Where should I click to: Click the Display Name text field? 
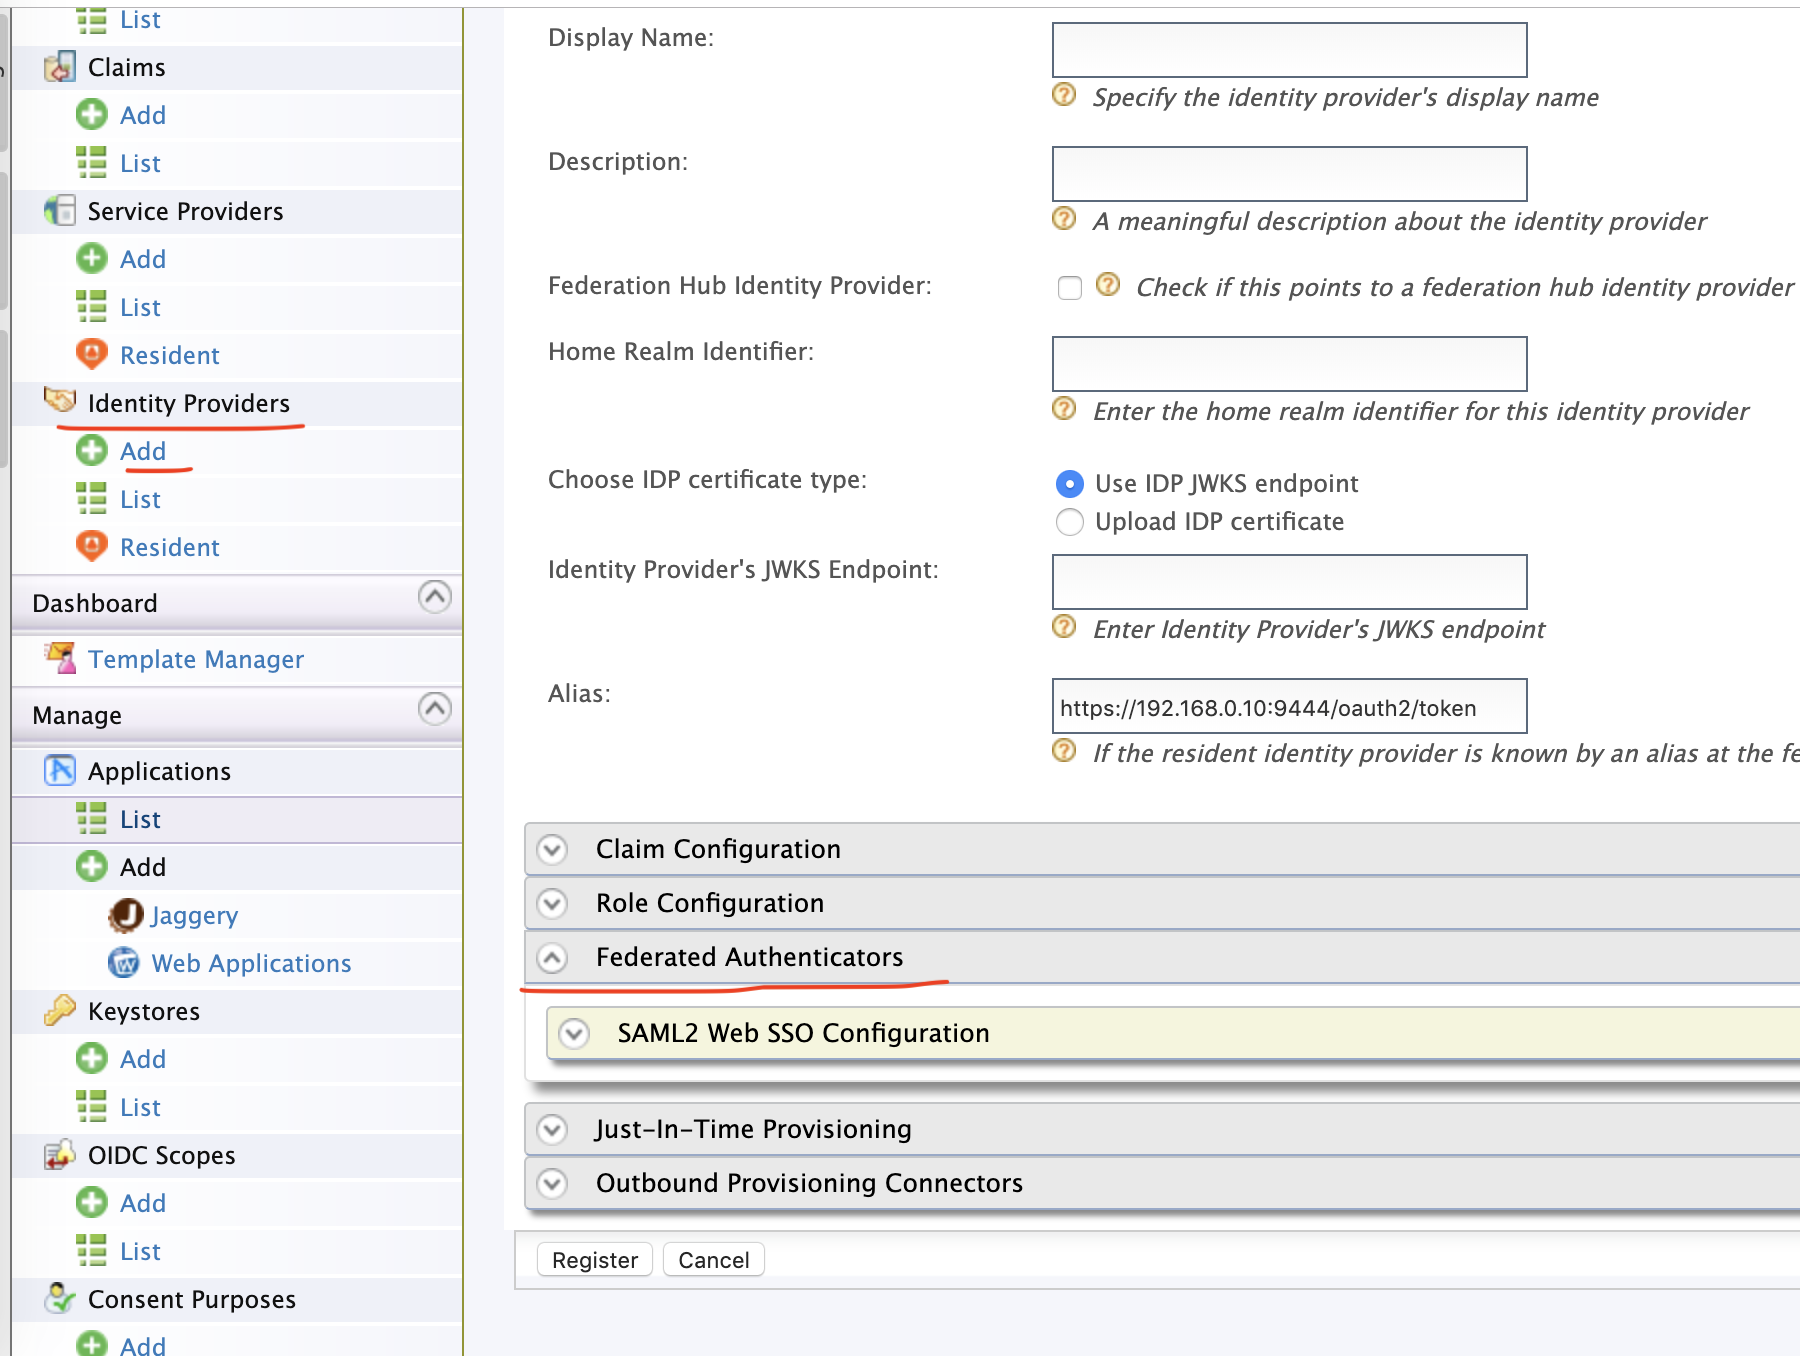click(1289, 50)
